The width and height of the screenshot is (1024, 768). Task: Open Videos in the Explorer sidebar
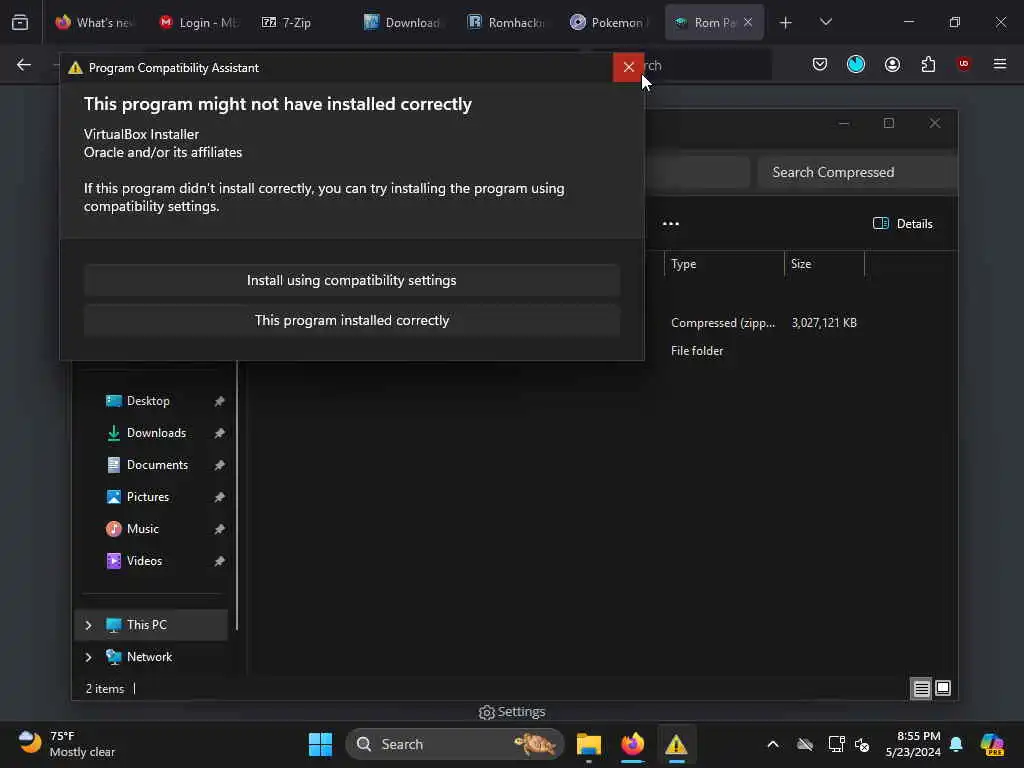(144, 561)
